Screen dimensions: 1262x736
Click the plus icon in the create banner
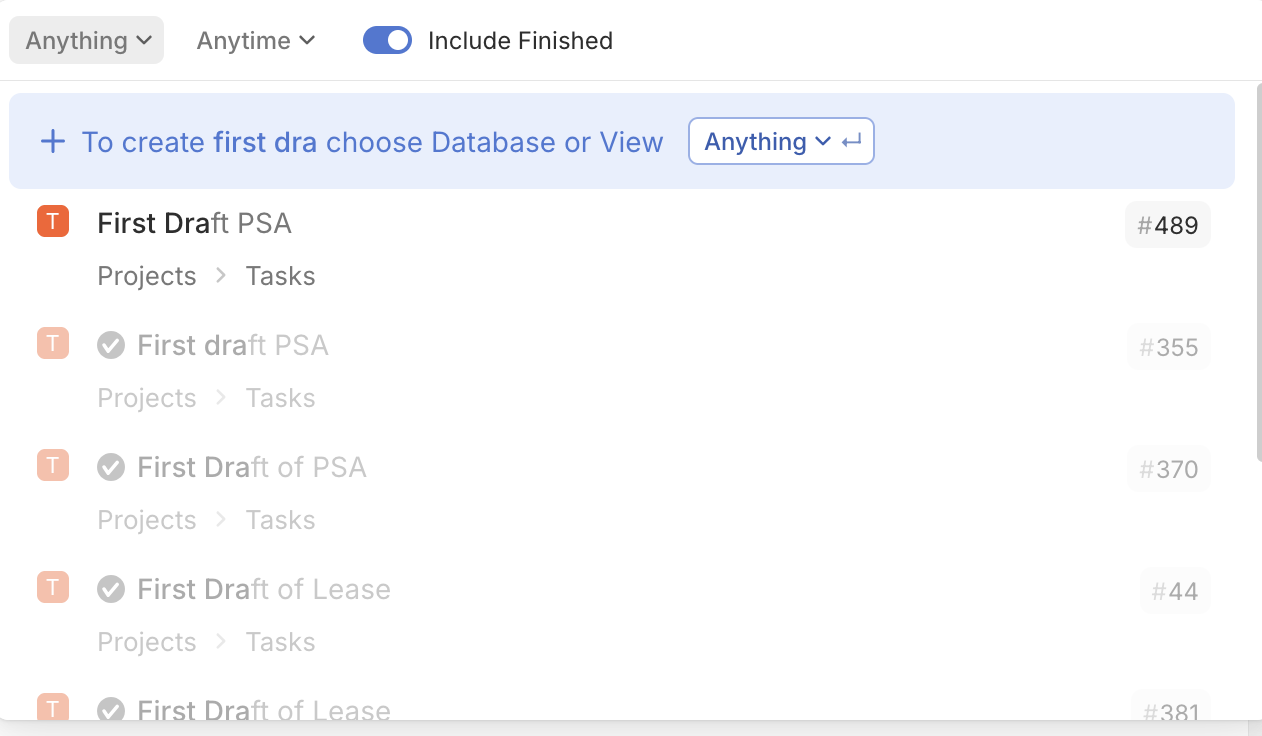53,141
